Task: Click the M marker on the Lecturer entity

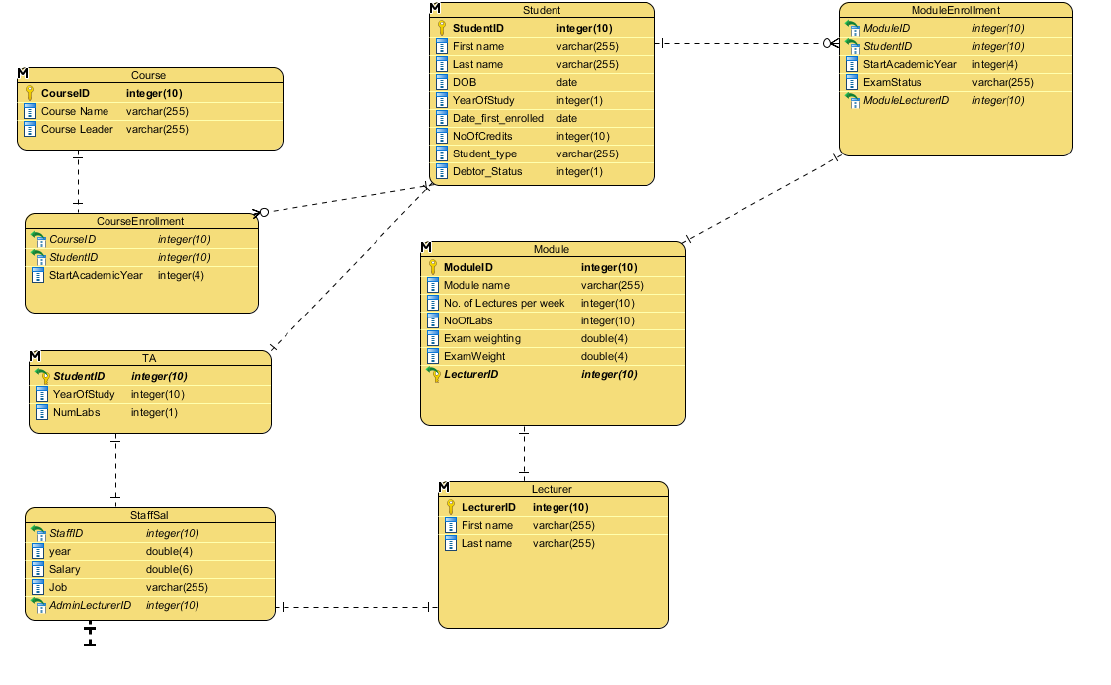Action: point(444,487)
